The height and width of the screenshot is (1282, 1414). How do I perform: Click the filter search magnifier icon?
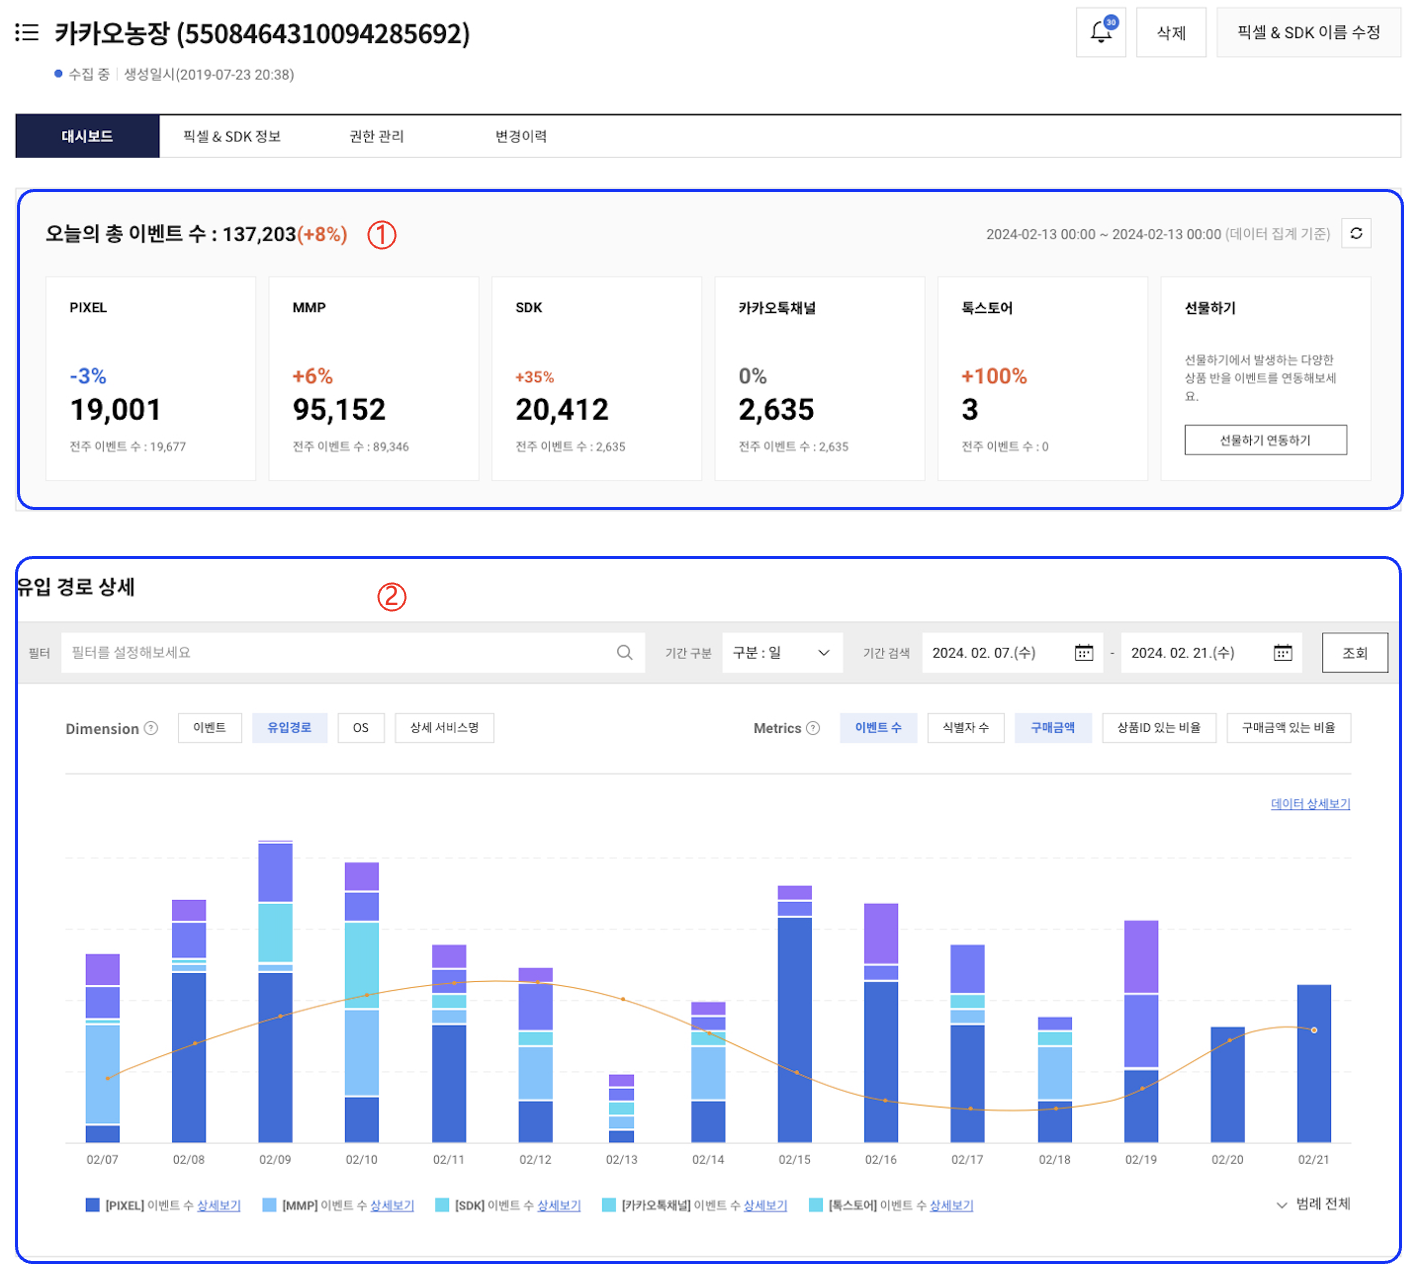coord(624,653)
